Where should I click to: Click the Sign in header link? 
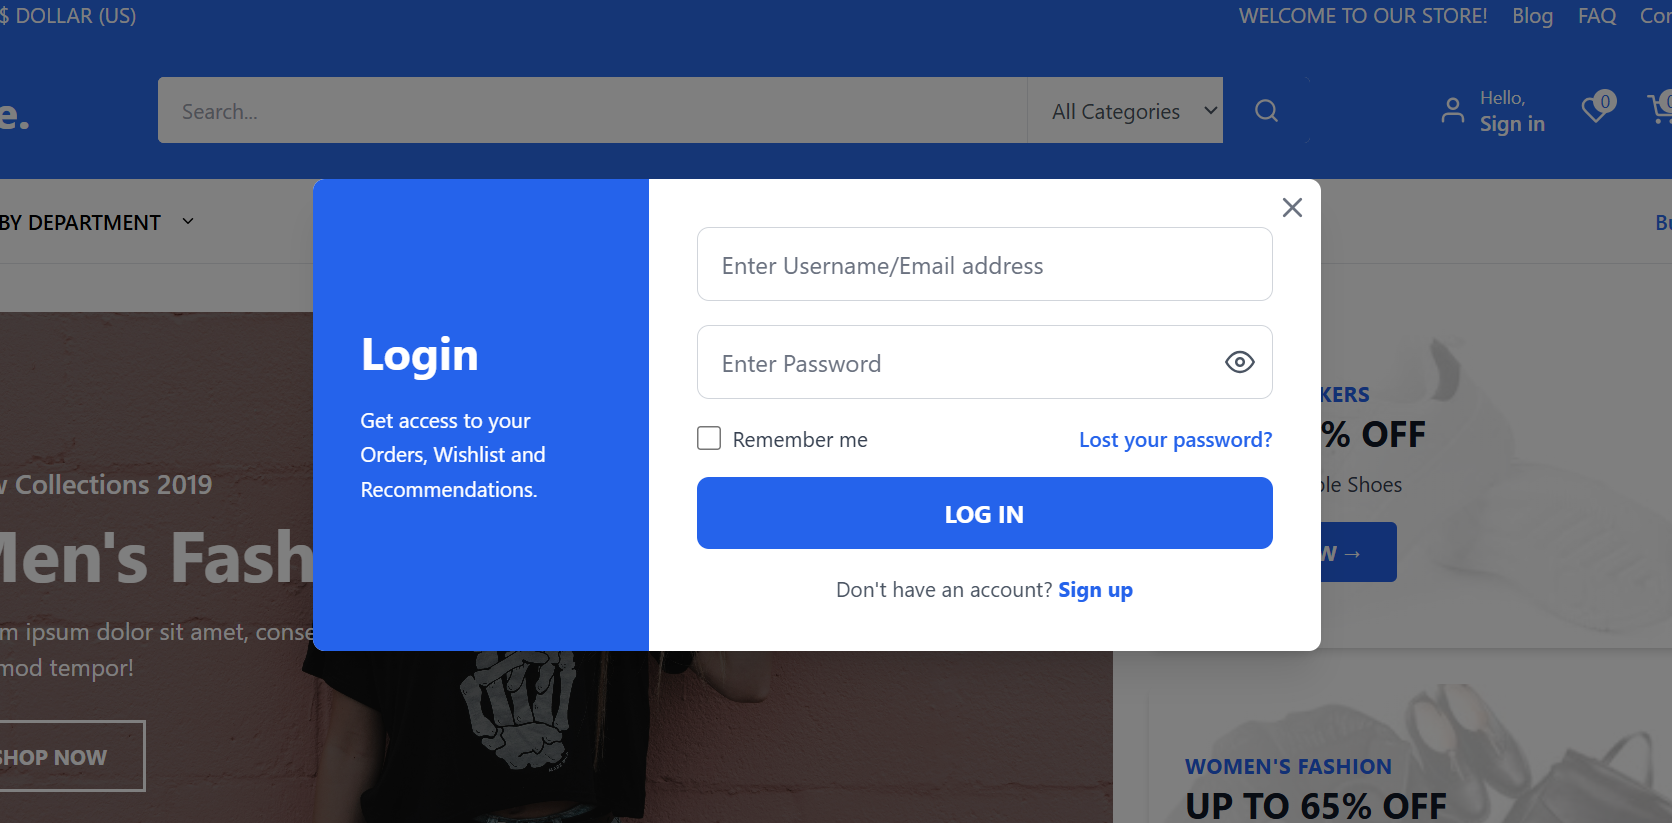(x=1512, y=124)
